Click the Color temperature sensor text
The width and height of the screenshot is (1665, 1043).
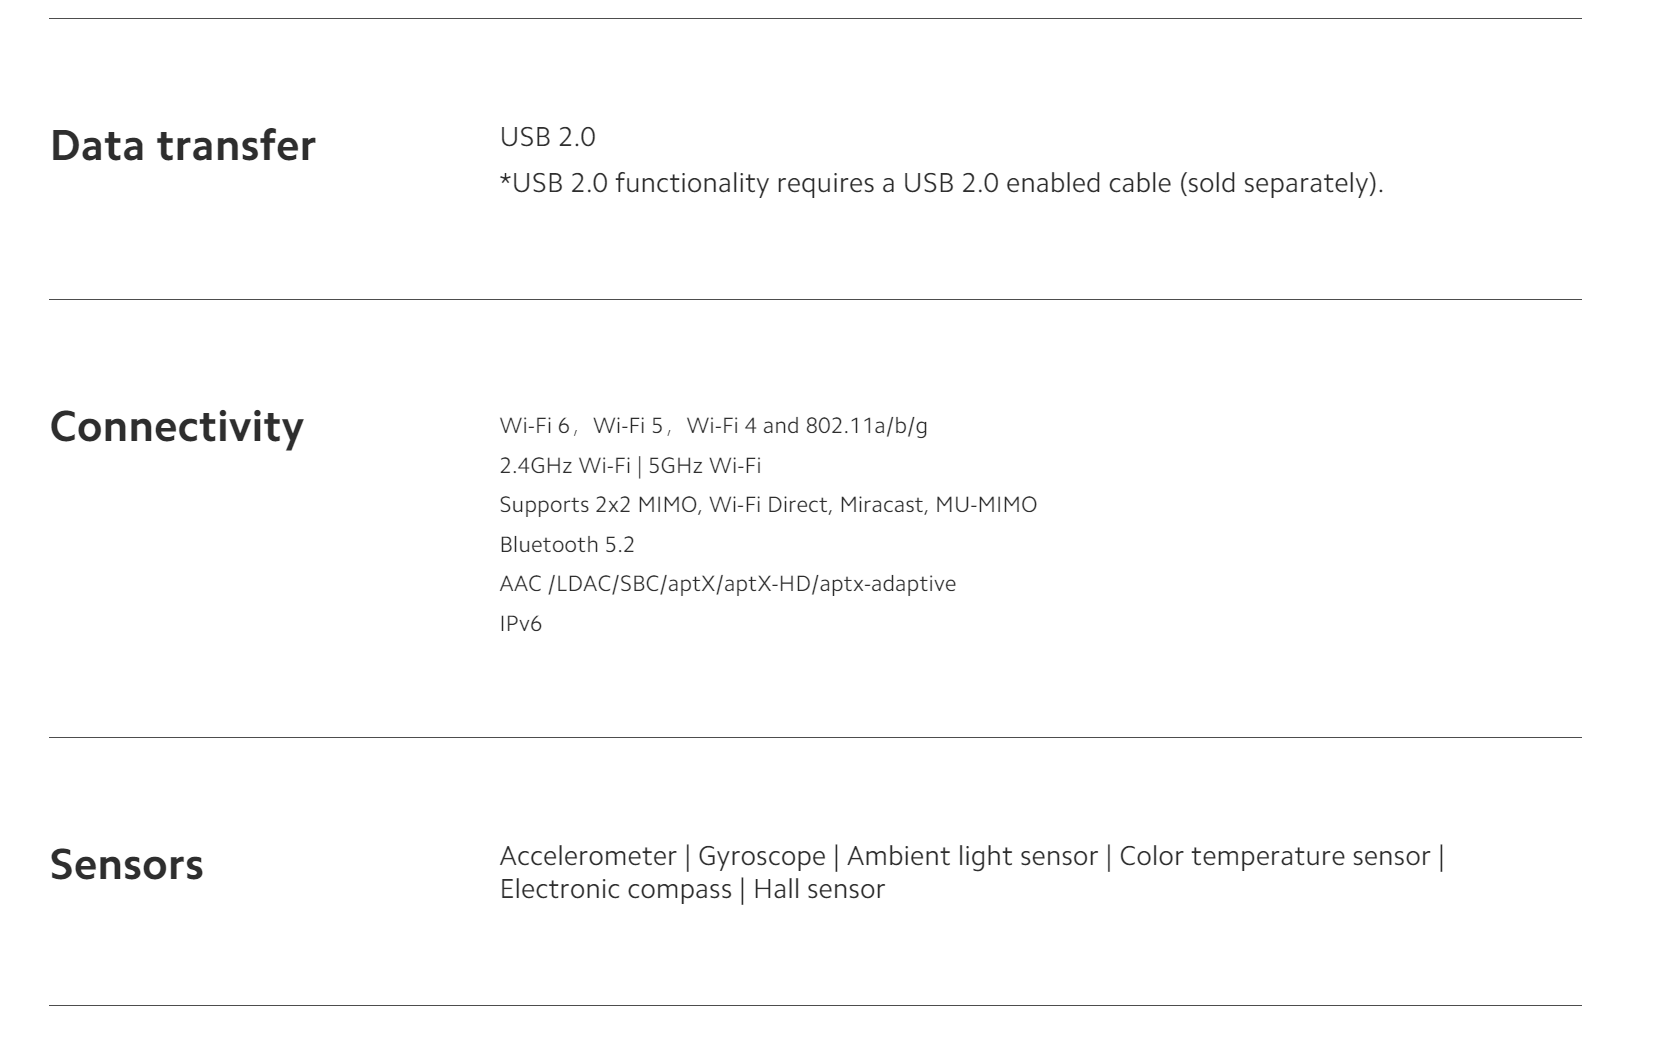click(x=1274, y=857)
